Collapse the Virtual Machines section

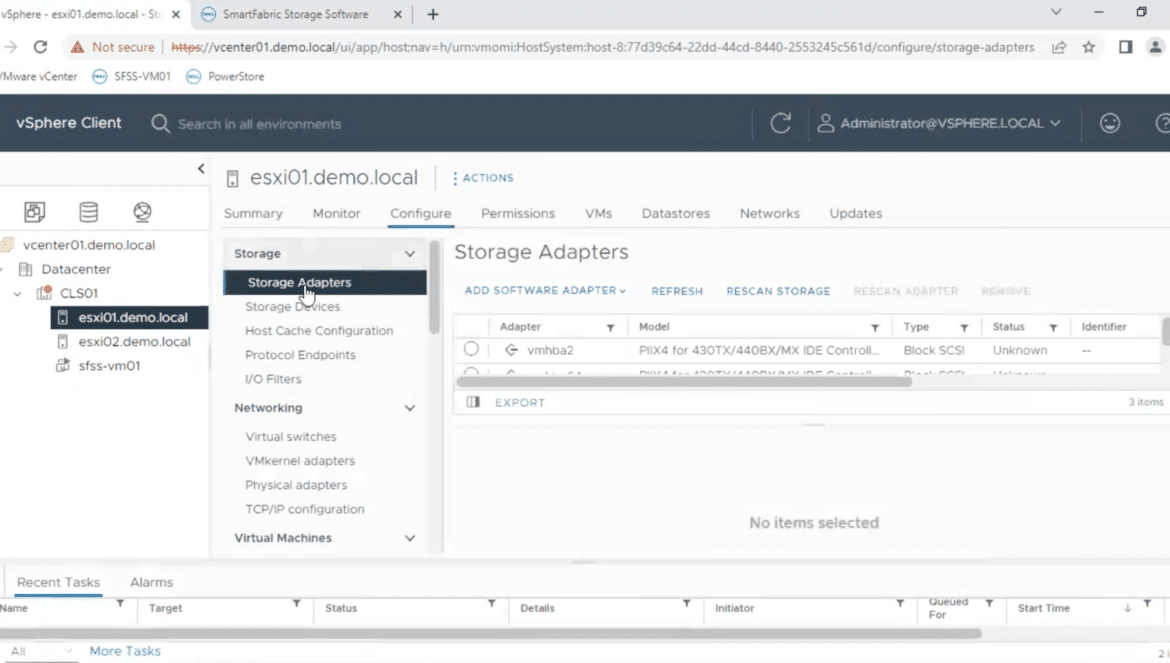tap(410, 538)
